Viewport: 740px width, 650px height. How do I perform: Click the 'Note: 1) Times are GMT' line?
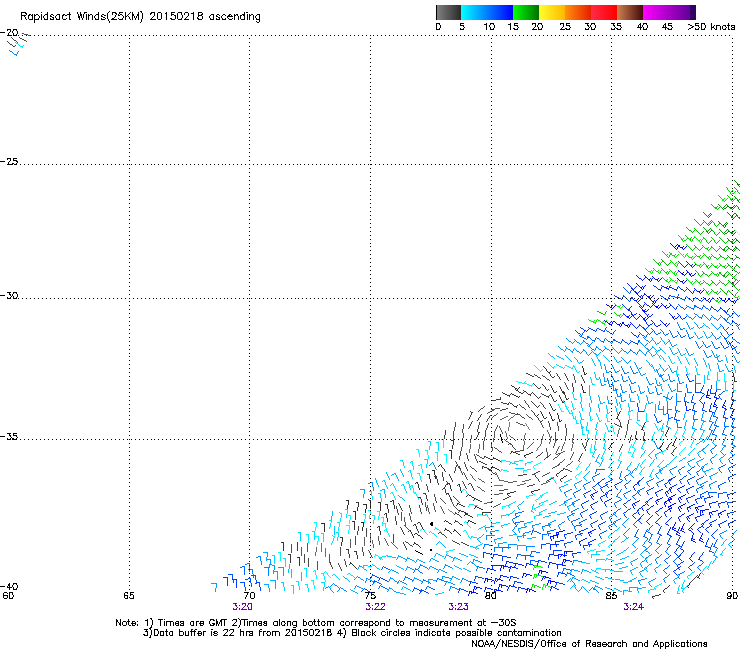coord(316,623)
